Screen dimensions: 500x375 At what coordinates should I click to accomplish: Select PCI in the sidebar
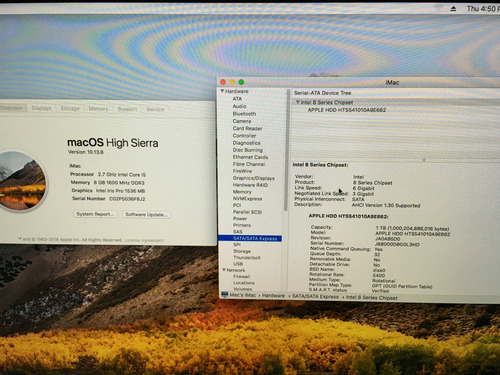[x=237, y=205]
